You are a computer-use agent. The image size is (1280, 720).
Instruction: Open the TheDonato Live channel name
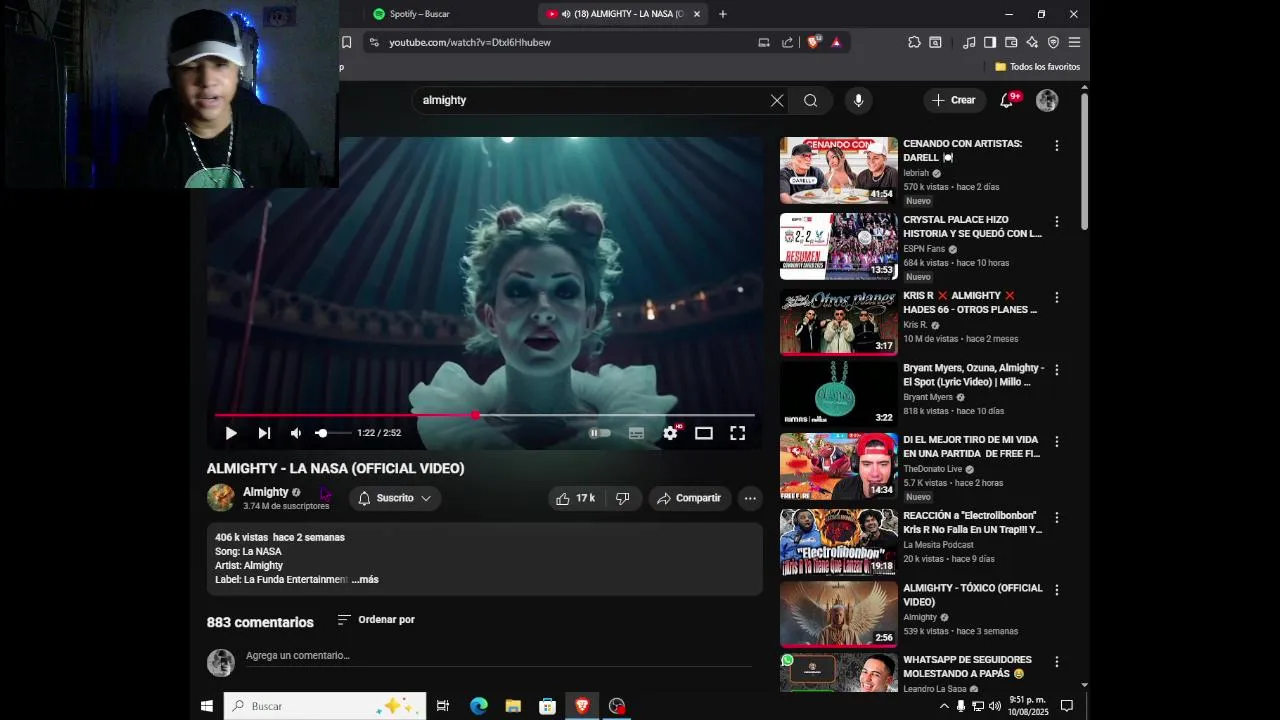932,469
